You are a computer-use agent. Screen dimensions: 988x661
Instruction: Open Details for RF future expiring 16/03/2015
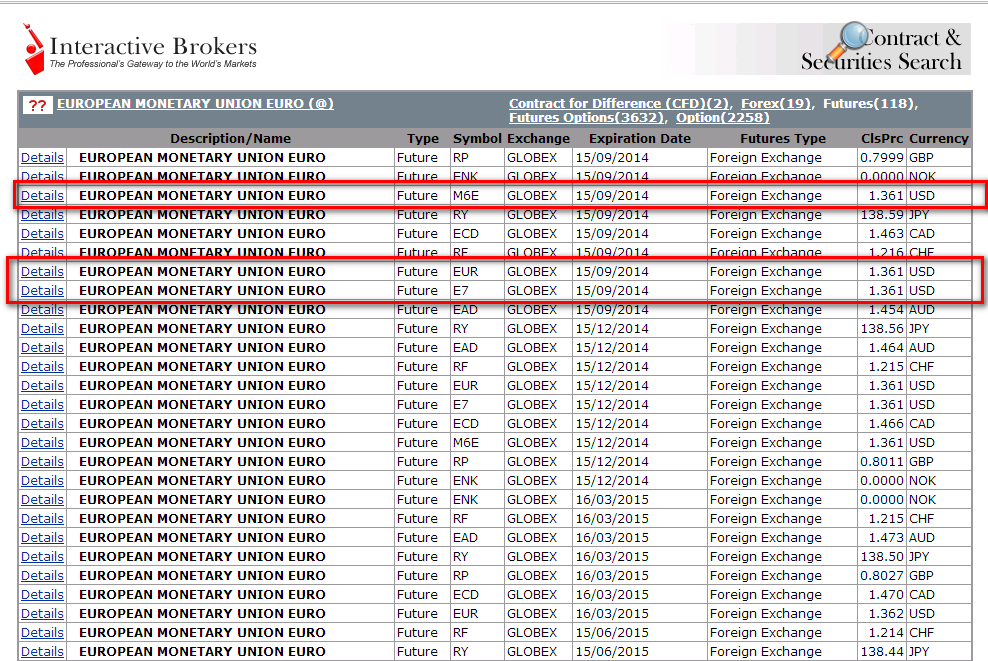(42, 519)
